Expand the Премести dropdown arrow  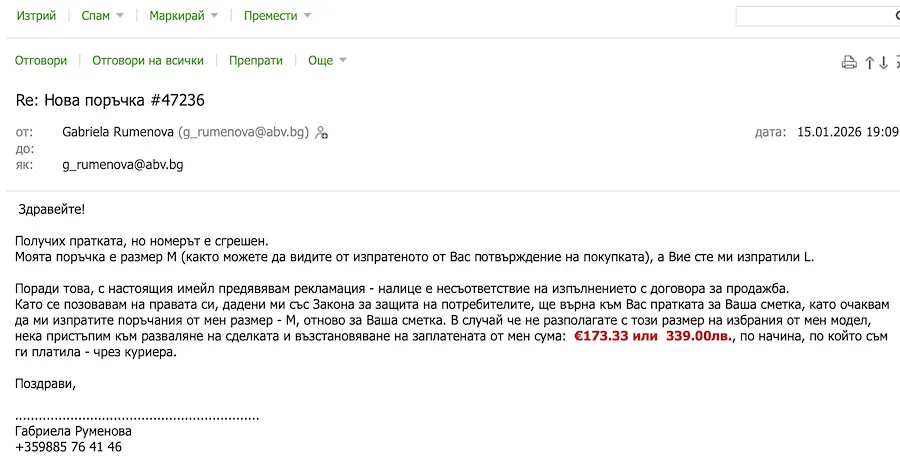[307, 16]
